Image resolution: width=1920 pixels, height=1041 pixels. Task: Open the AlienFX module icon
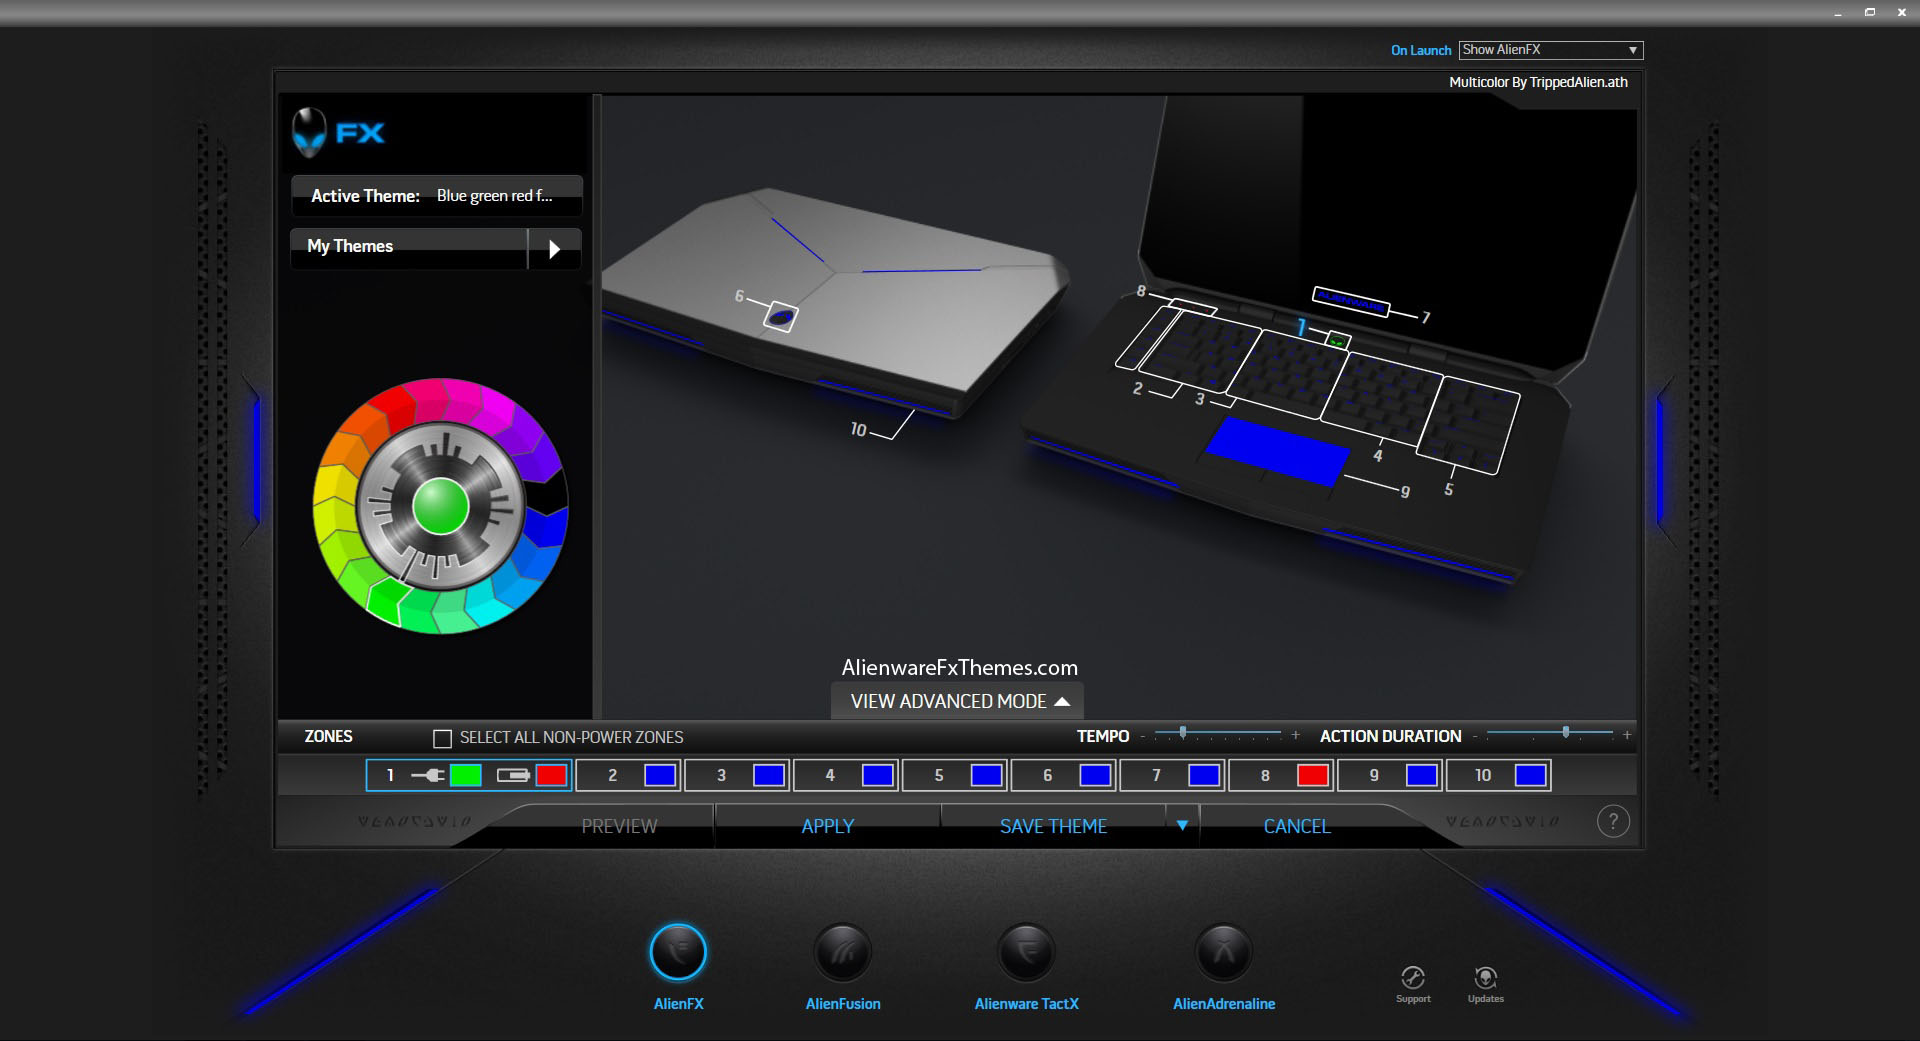click(x=678, y=952)
